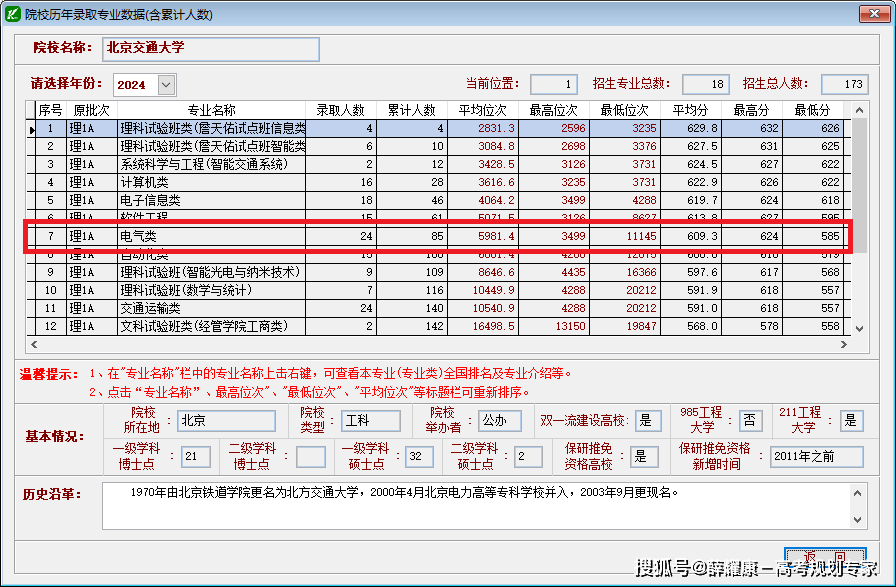896x587 pixels.
Task: Click 一级学科博士点 field showing 21
Action: (196, 457)
